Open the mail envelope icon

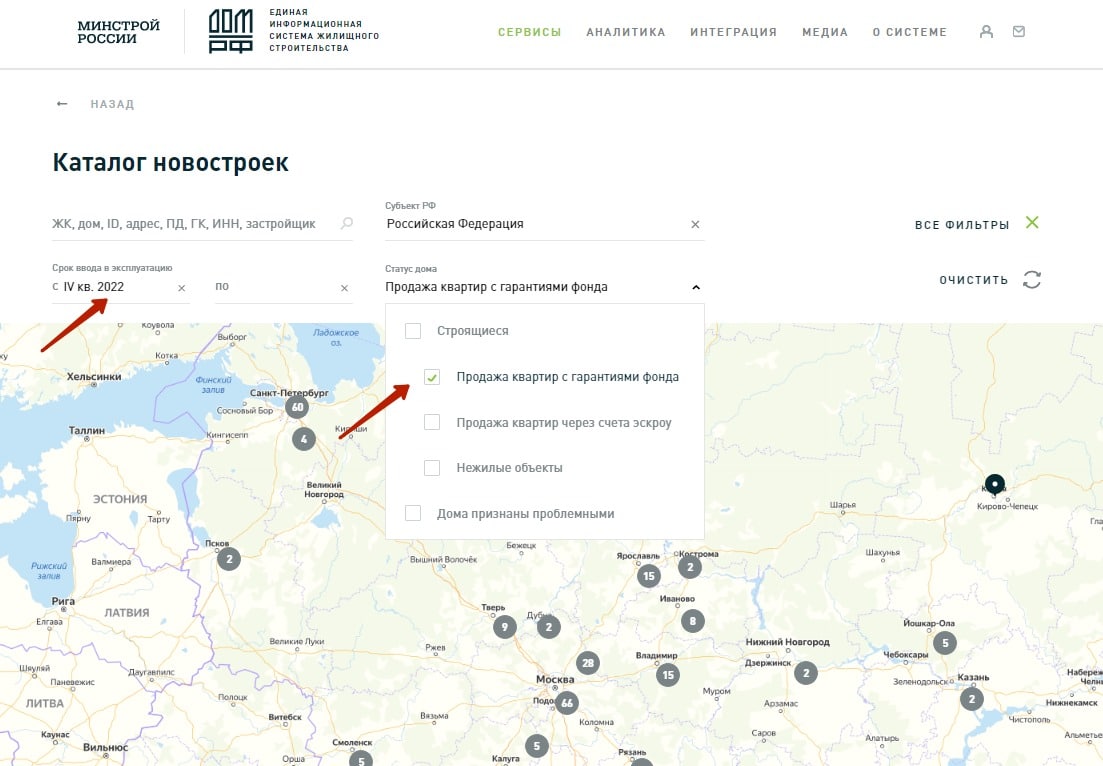(x=1019, y=32)
